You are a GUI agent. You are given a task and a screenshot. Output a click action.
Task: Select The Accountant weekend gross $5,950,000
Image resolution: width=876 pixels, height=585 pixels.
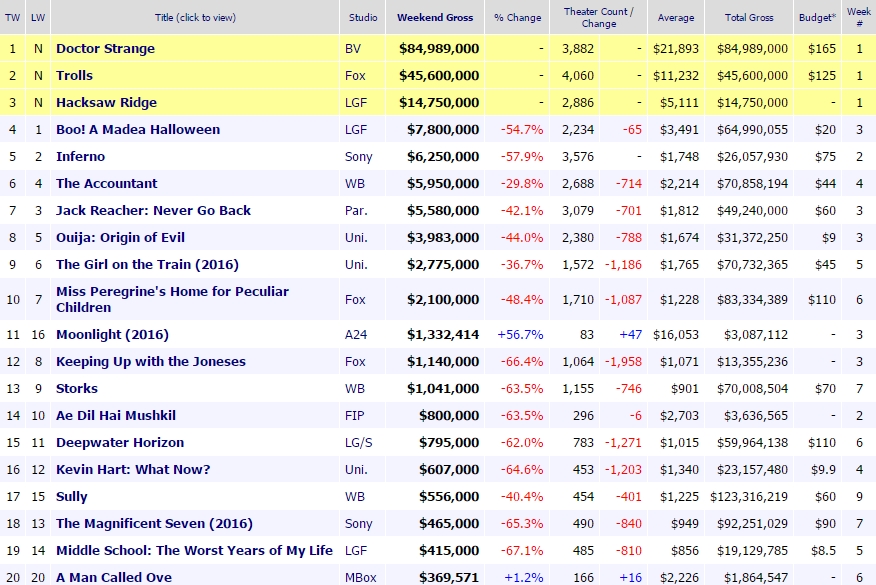click(443, 184)
